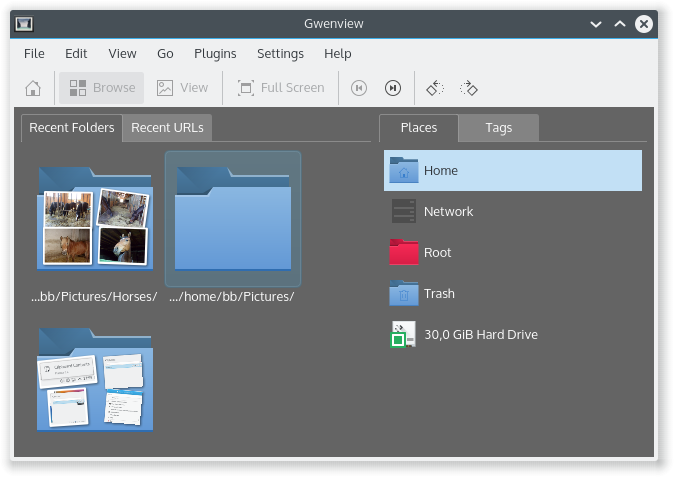
Task: Switch to the Recent URLs tab
Action: [167, 127]
